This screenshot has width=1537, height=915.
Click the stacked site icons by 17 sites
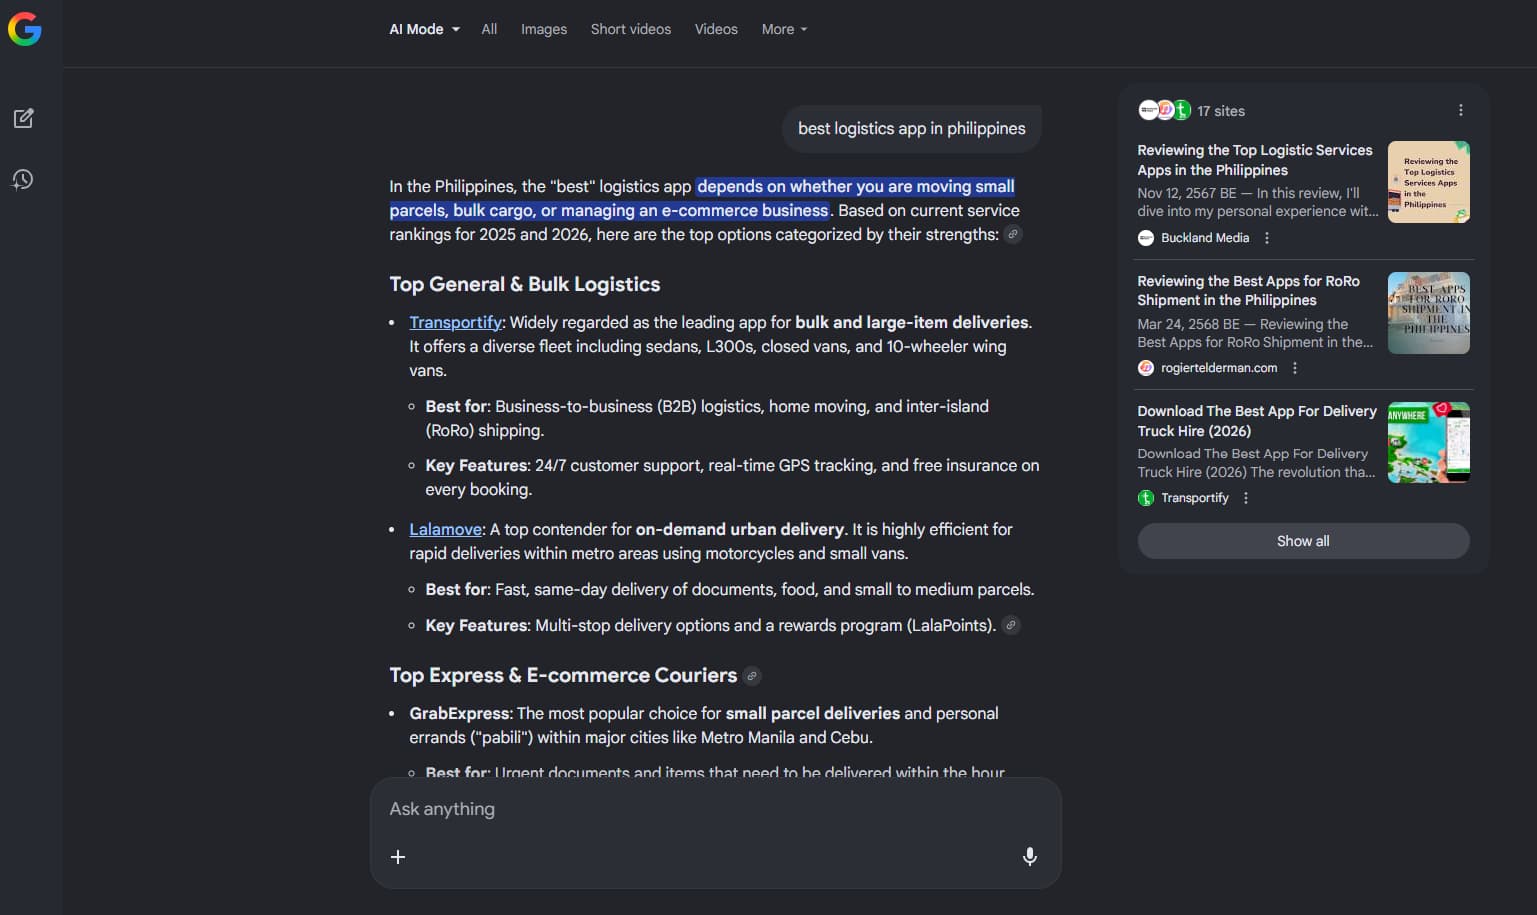point(1164,110)
